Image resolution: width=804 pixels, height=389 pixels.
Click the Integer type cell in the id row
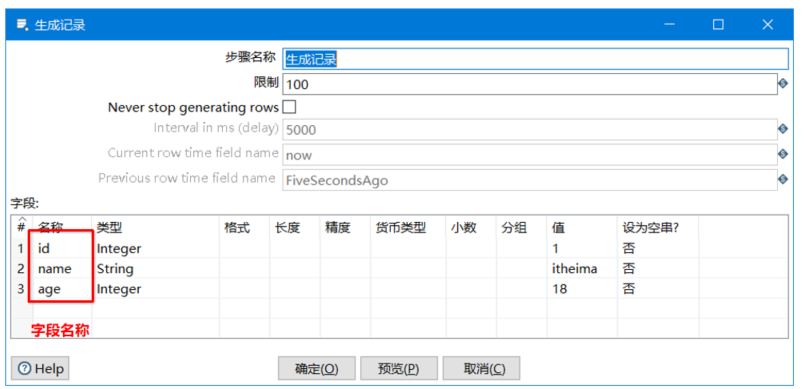[156, 249]
